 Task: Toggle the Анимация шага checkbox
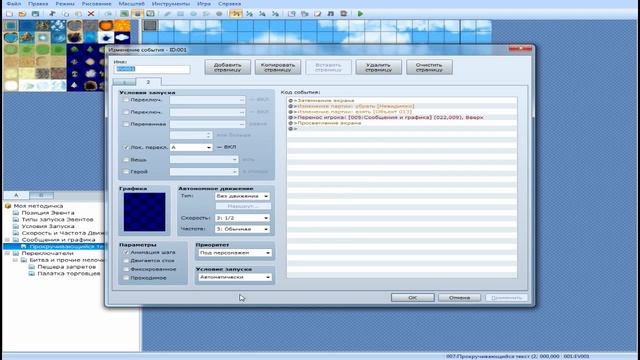click(x=126, y=252)
